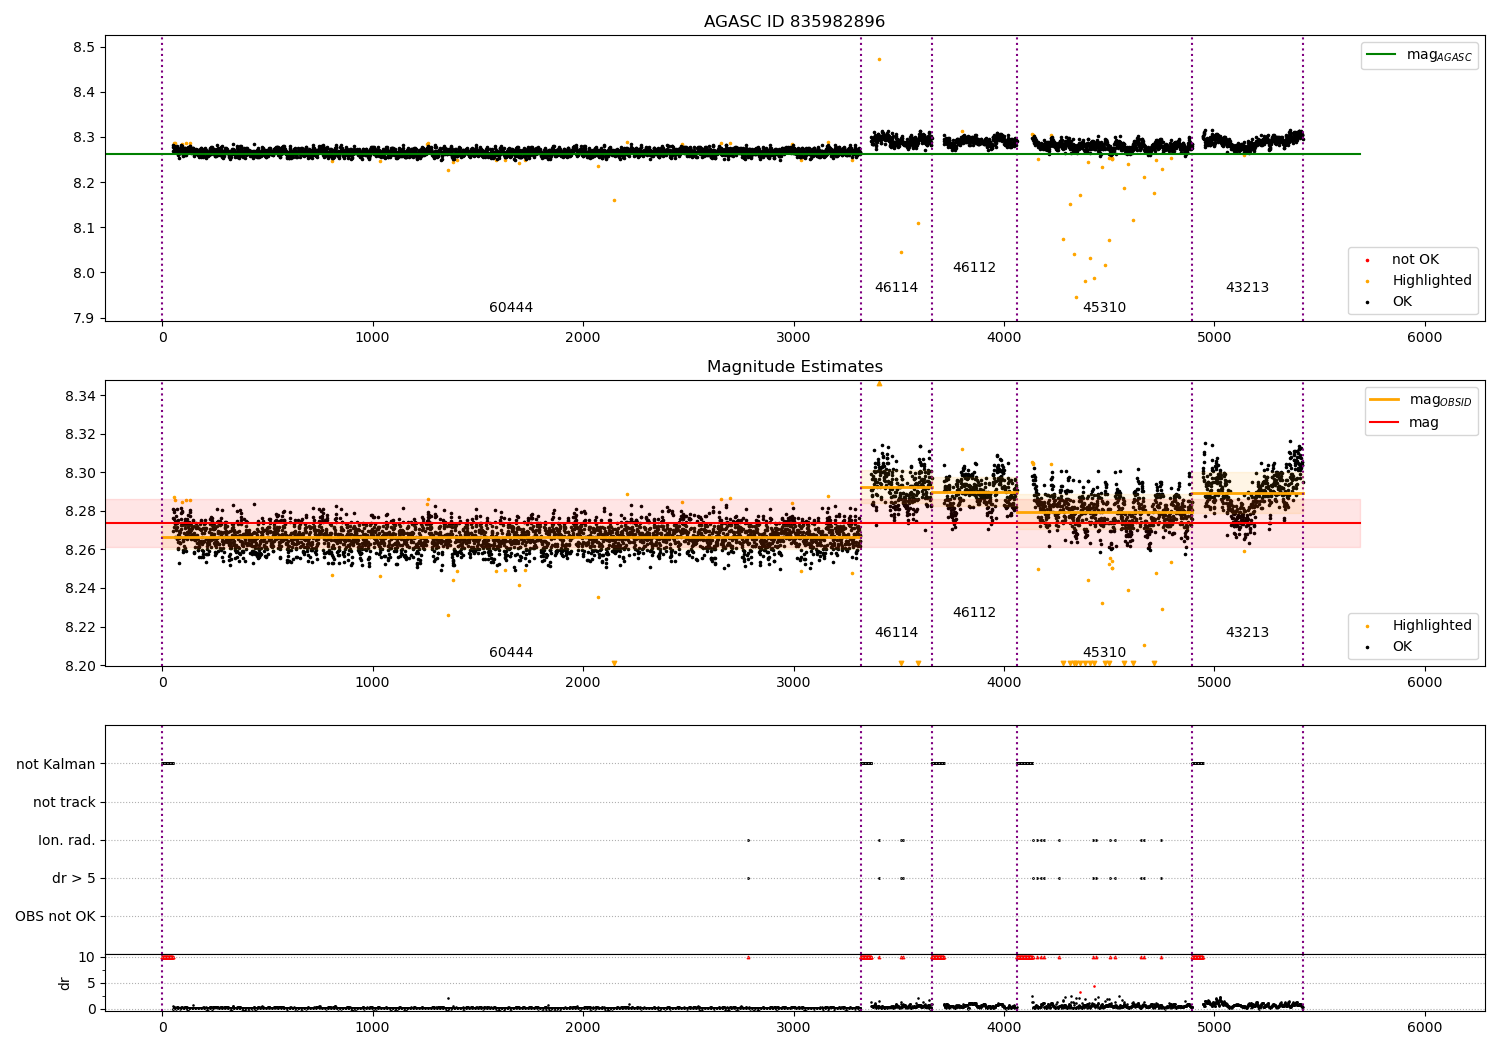Image resolution: width=1500 pixels, height=1050 pixels.
Task: Click the 'dr > 5' axis label
Action: pos(74,879)
